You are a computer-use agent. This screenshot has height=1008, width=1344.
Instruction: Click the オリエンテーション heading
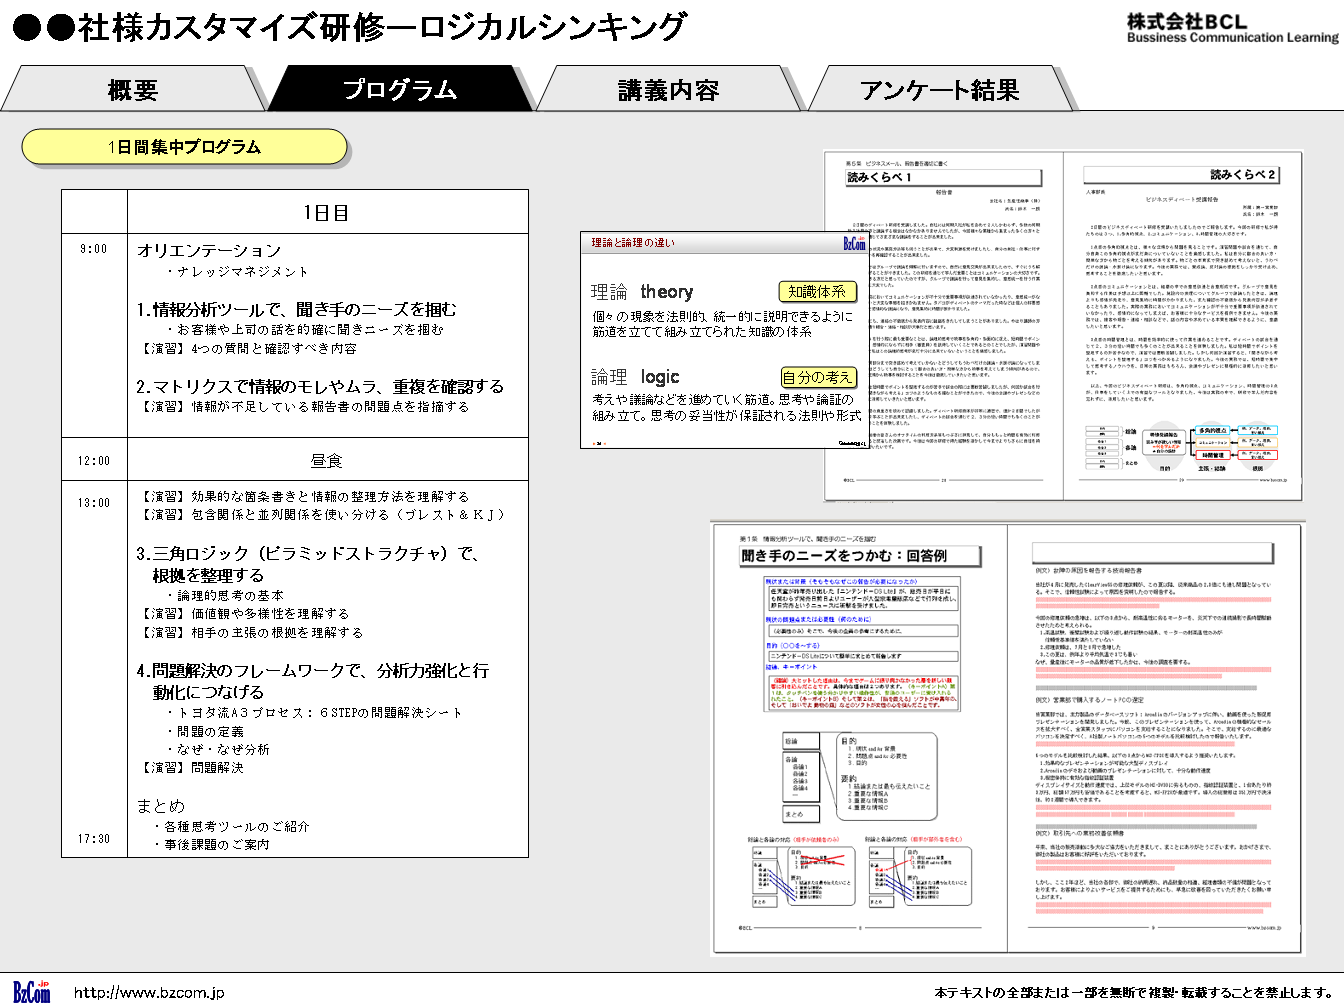click(209, 250)
